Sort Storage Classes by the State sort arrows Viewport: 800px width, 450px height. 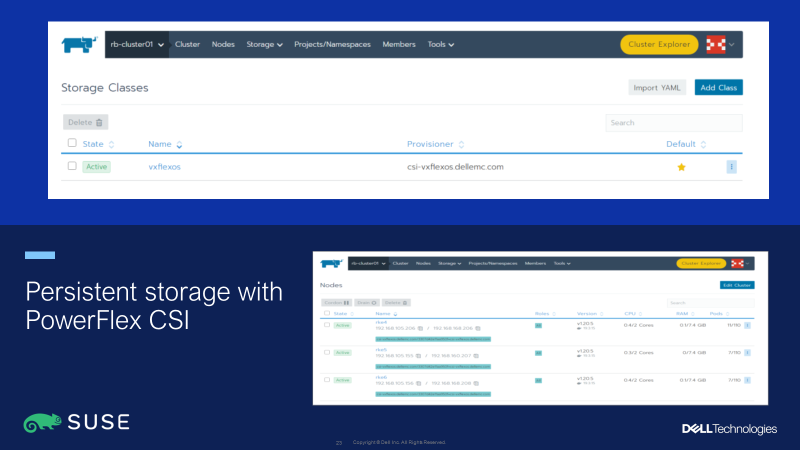pyautogui.click(x=111, y=144)
